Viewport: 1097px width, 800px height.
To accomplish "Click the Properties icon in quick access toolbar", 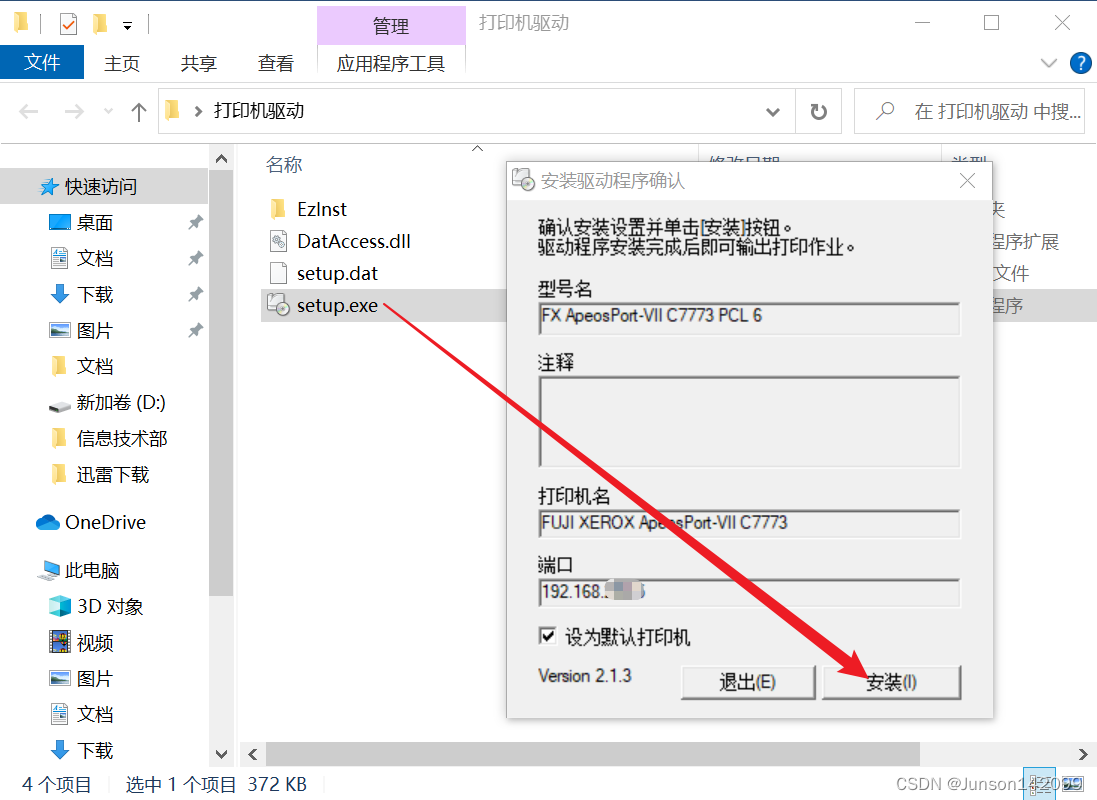I will (68, 24).
